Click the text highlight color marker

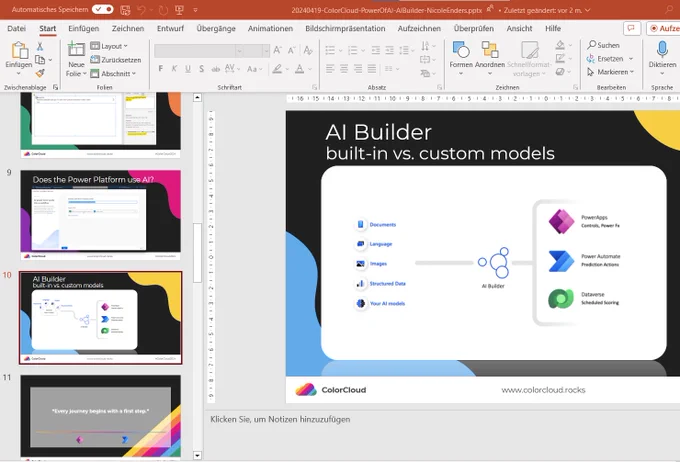click(277, 69)
